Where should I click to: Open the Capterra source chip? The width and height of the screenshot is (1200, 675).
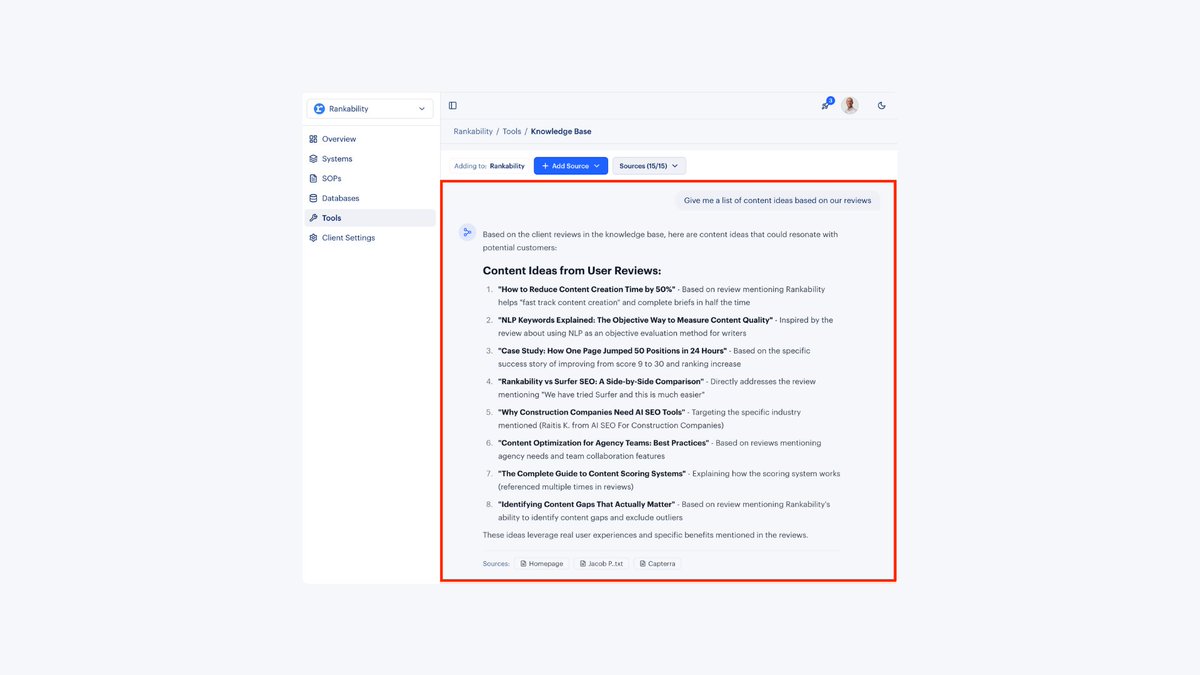[657, 564]
